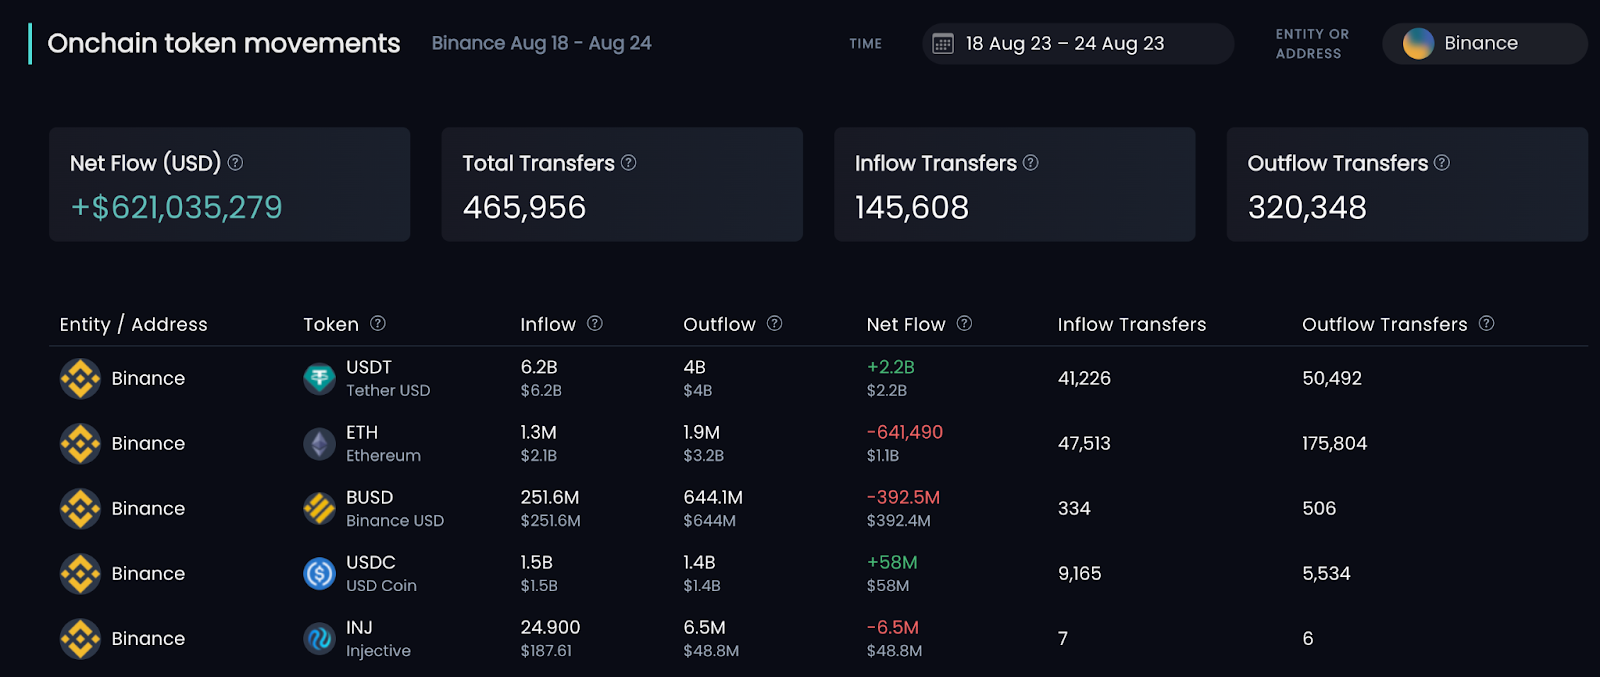Click the 24.900 inflow amount for INJ
Screen dimensions: 1600x677
550,627
